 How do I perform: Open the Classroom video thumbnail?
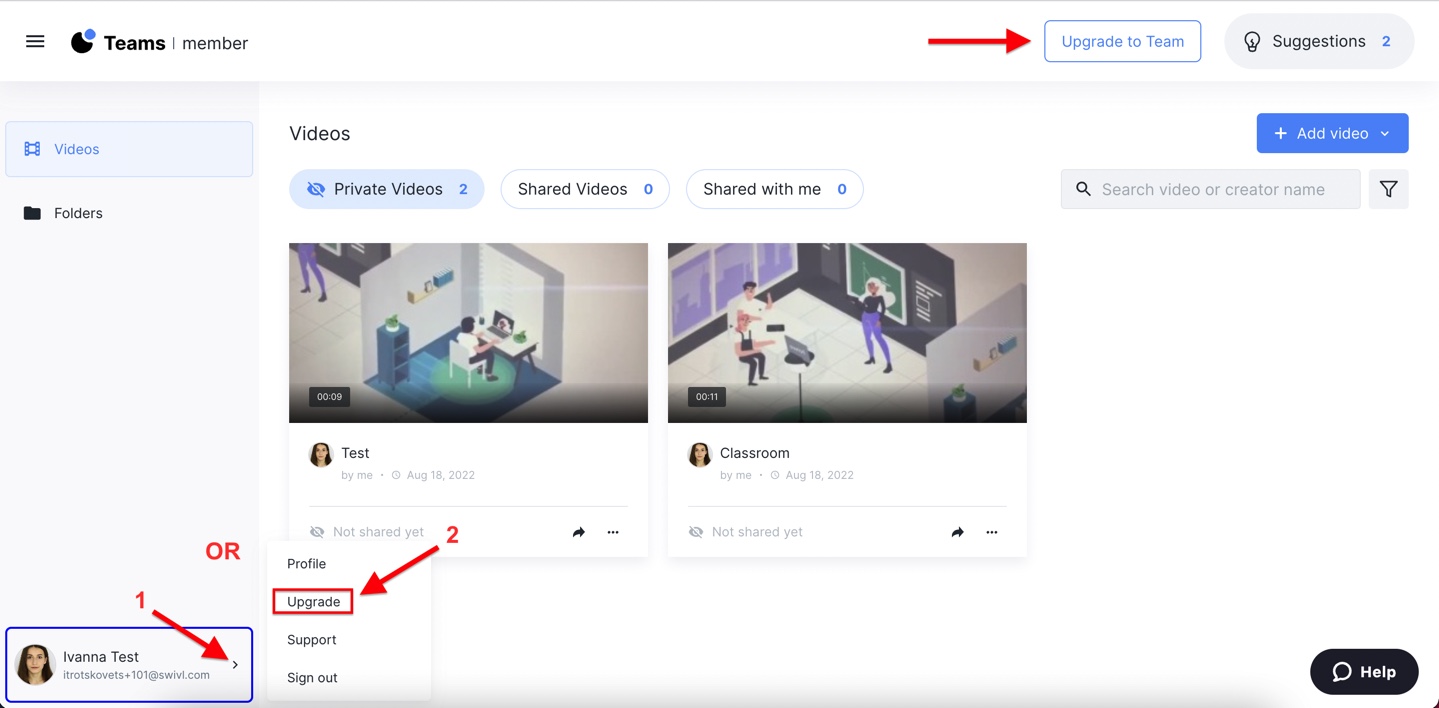847,332
